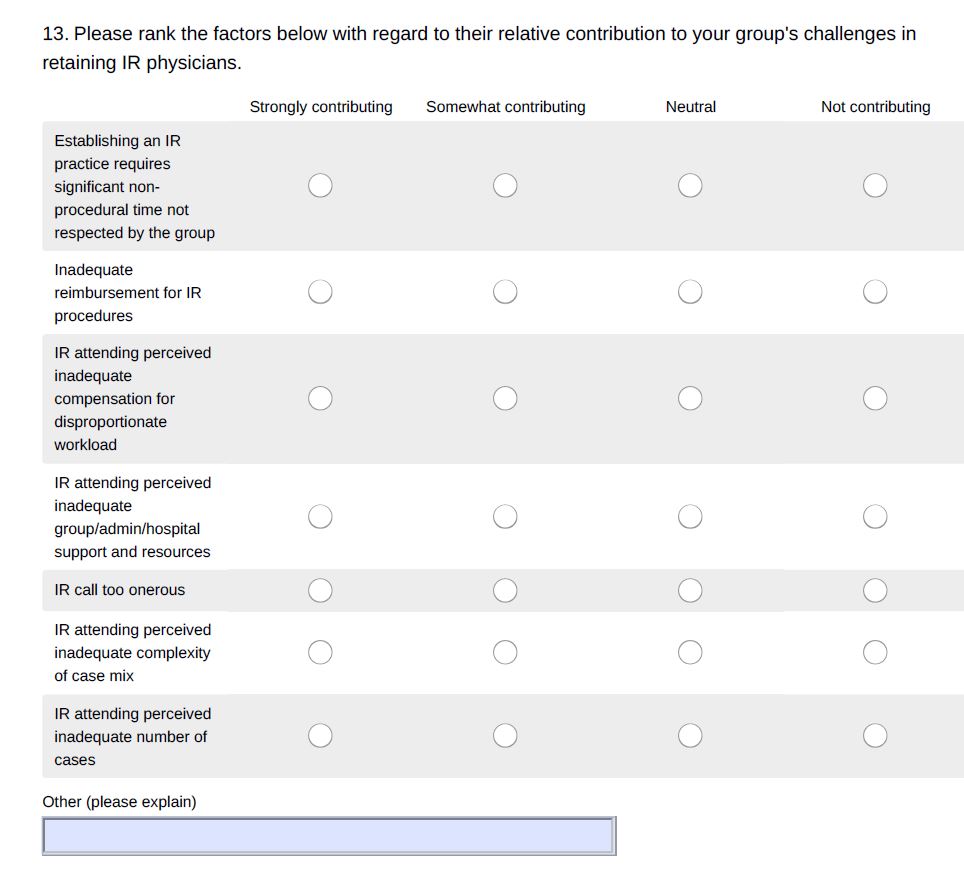The height and width of the screenshot is (877, 964).
Task: Select Not contributing for hospital support and resources
Action: pyautogui.click(x=875, y=517)
